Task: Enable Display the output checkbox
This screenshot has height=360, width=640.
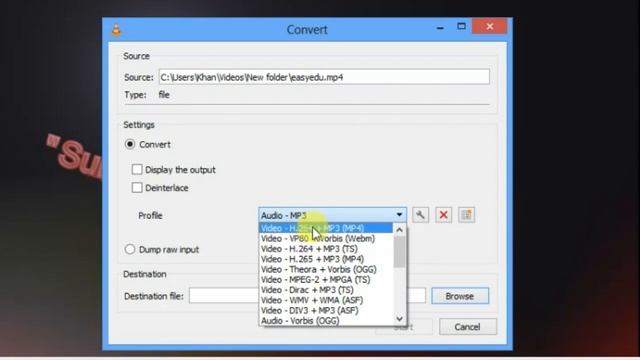Action: pyautogui.click(x=137, y=169)
